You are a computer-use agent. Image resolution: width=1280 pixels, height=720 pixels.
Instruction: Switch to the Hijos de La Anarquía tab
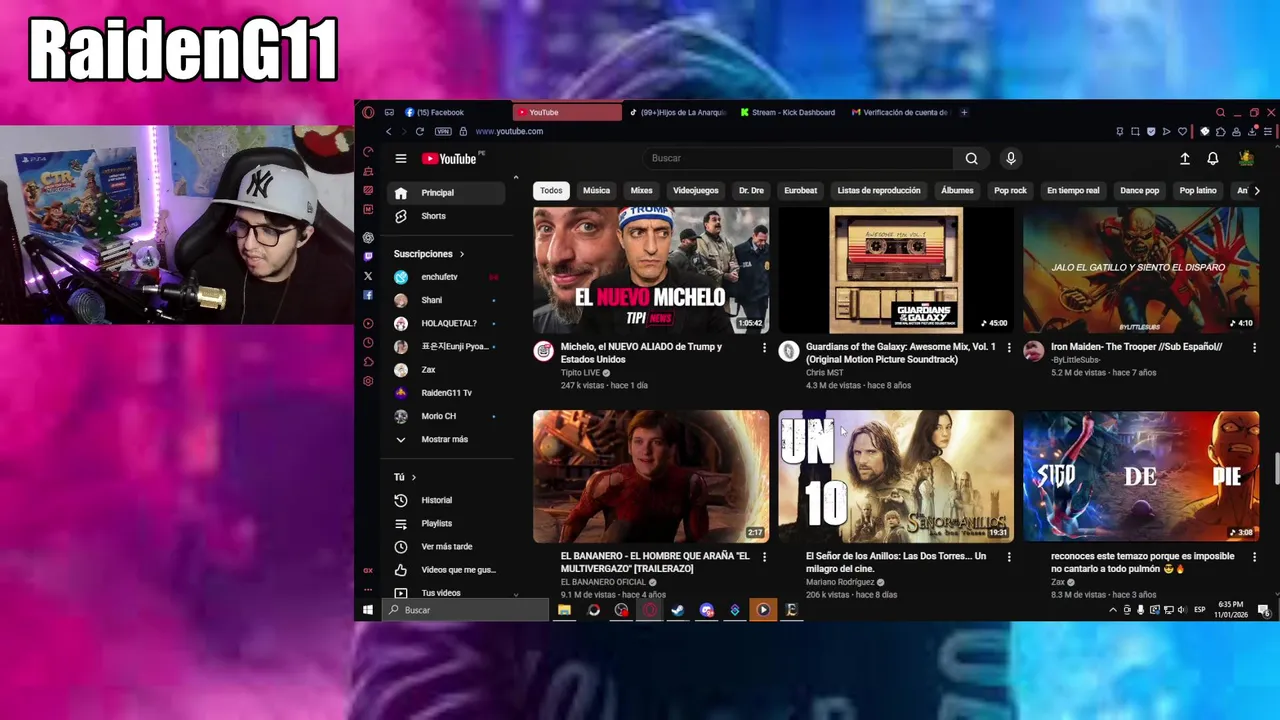[679, 112]
